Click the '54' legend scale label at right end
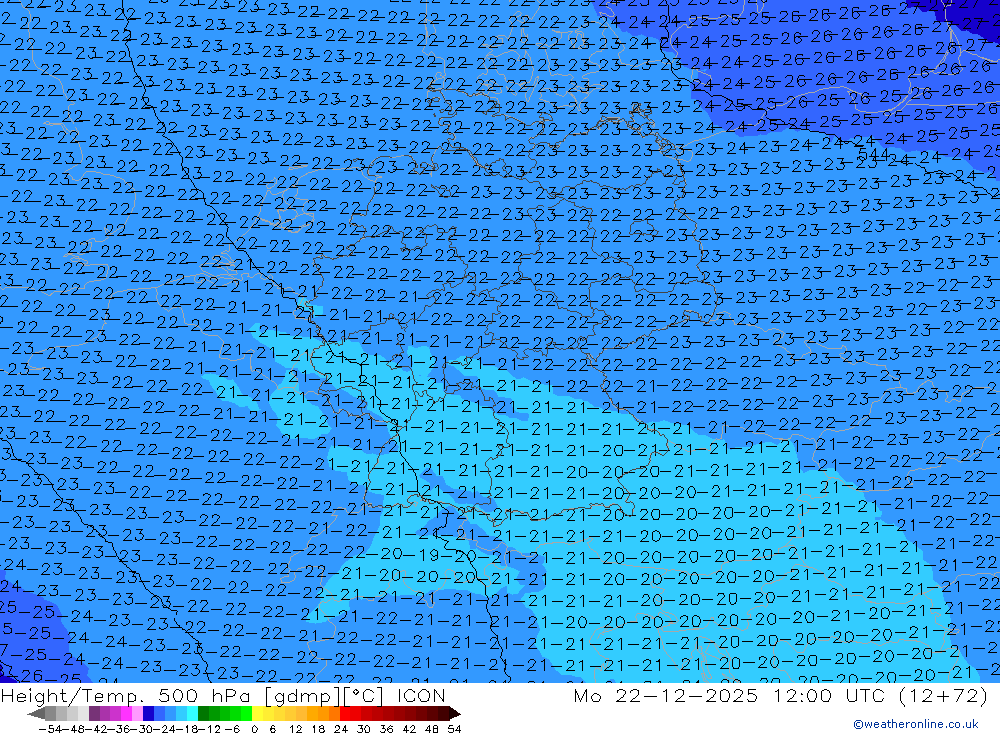This screenshot has width=1000, height=733. pyautogui.click(x=454, y=729)
